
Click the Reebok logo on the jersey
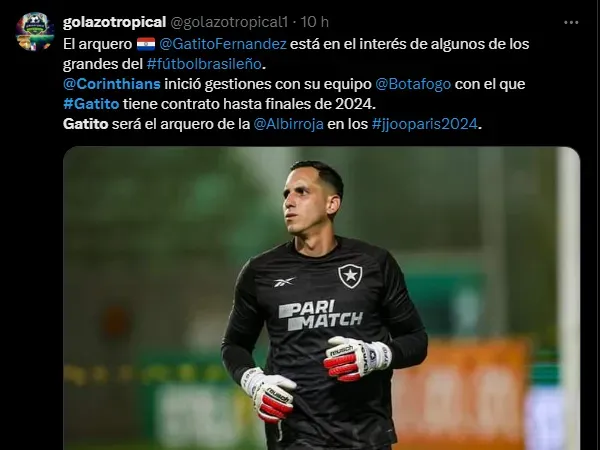coord(284,282)
